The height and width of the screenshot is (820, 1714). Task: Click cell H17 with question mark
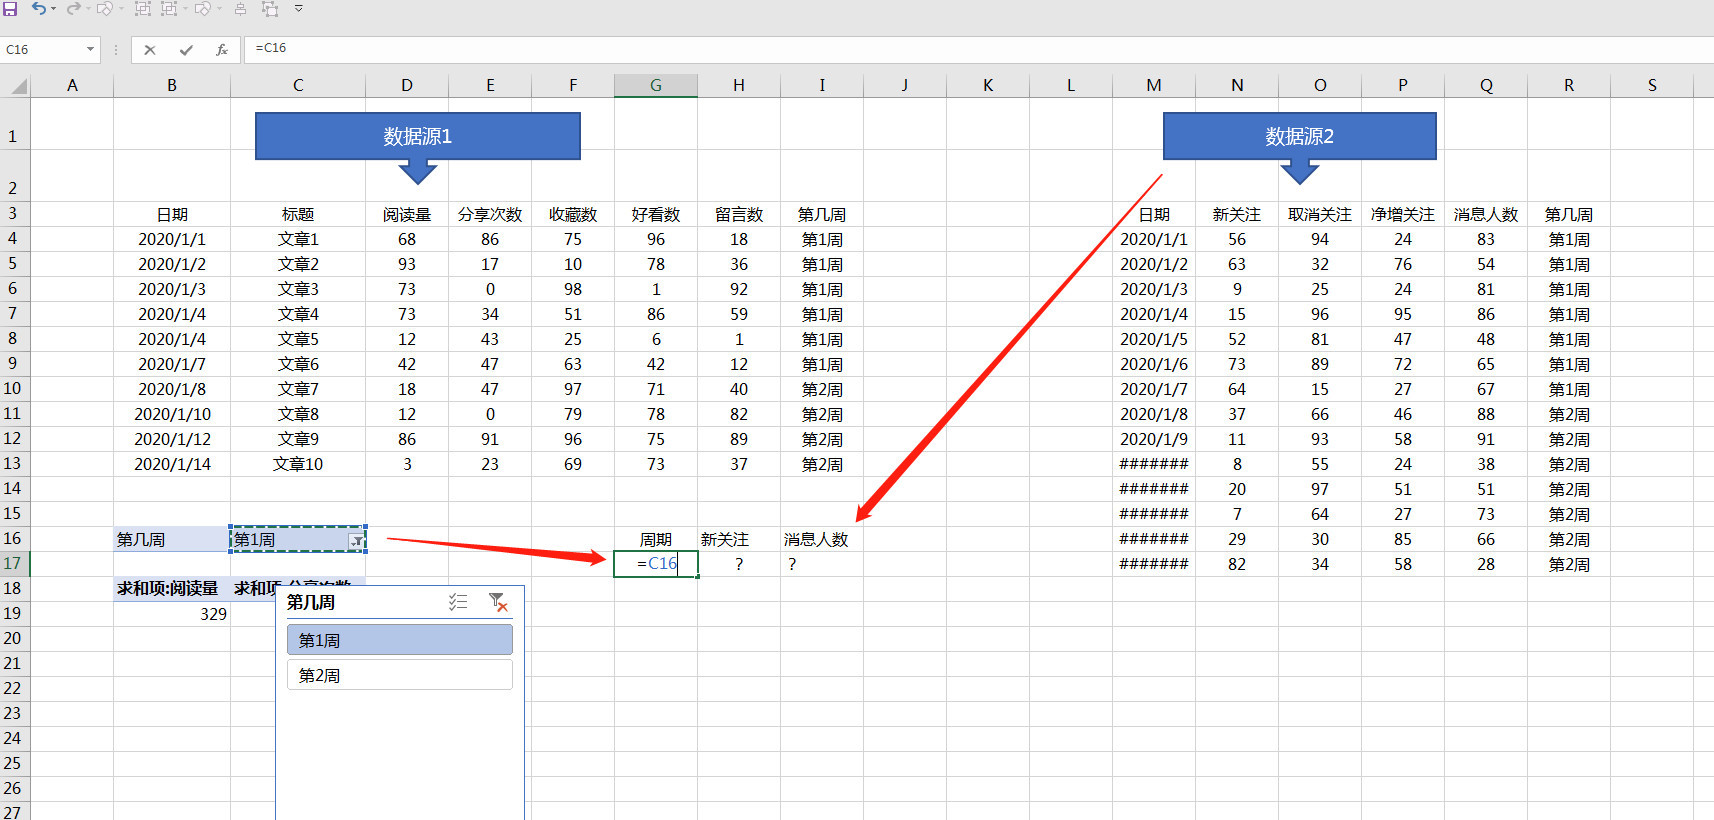tap(739, 564)
